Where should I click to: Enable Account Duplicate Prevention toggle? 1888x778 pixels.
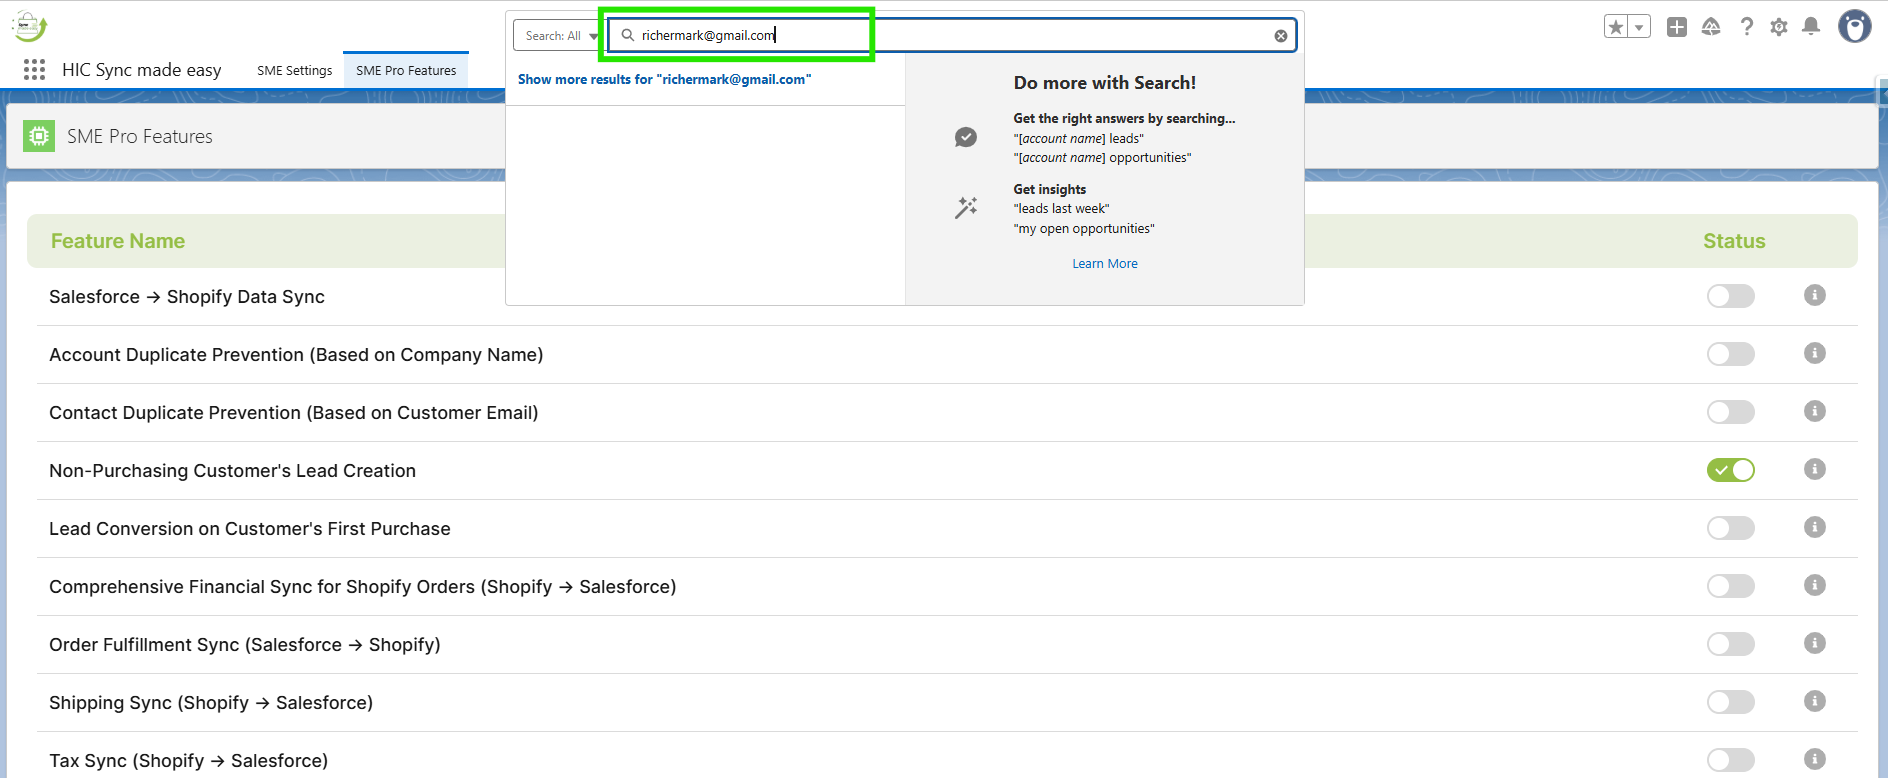tap(1731, 354)
